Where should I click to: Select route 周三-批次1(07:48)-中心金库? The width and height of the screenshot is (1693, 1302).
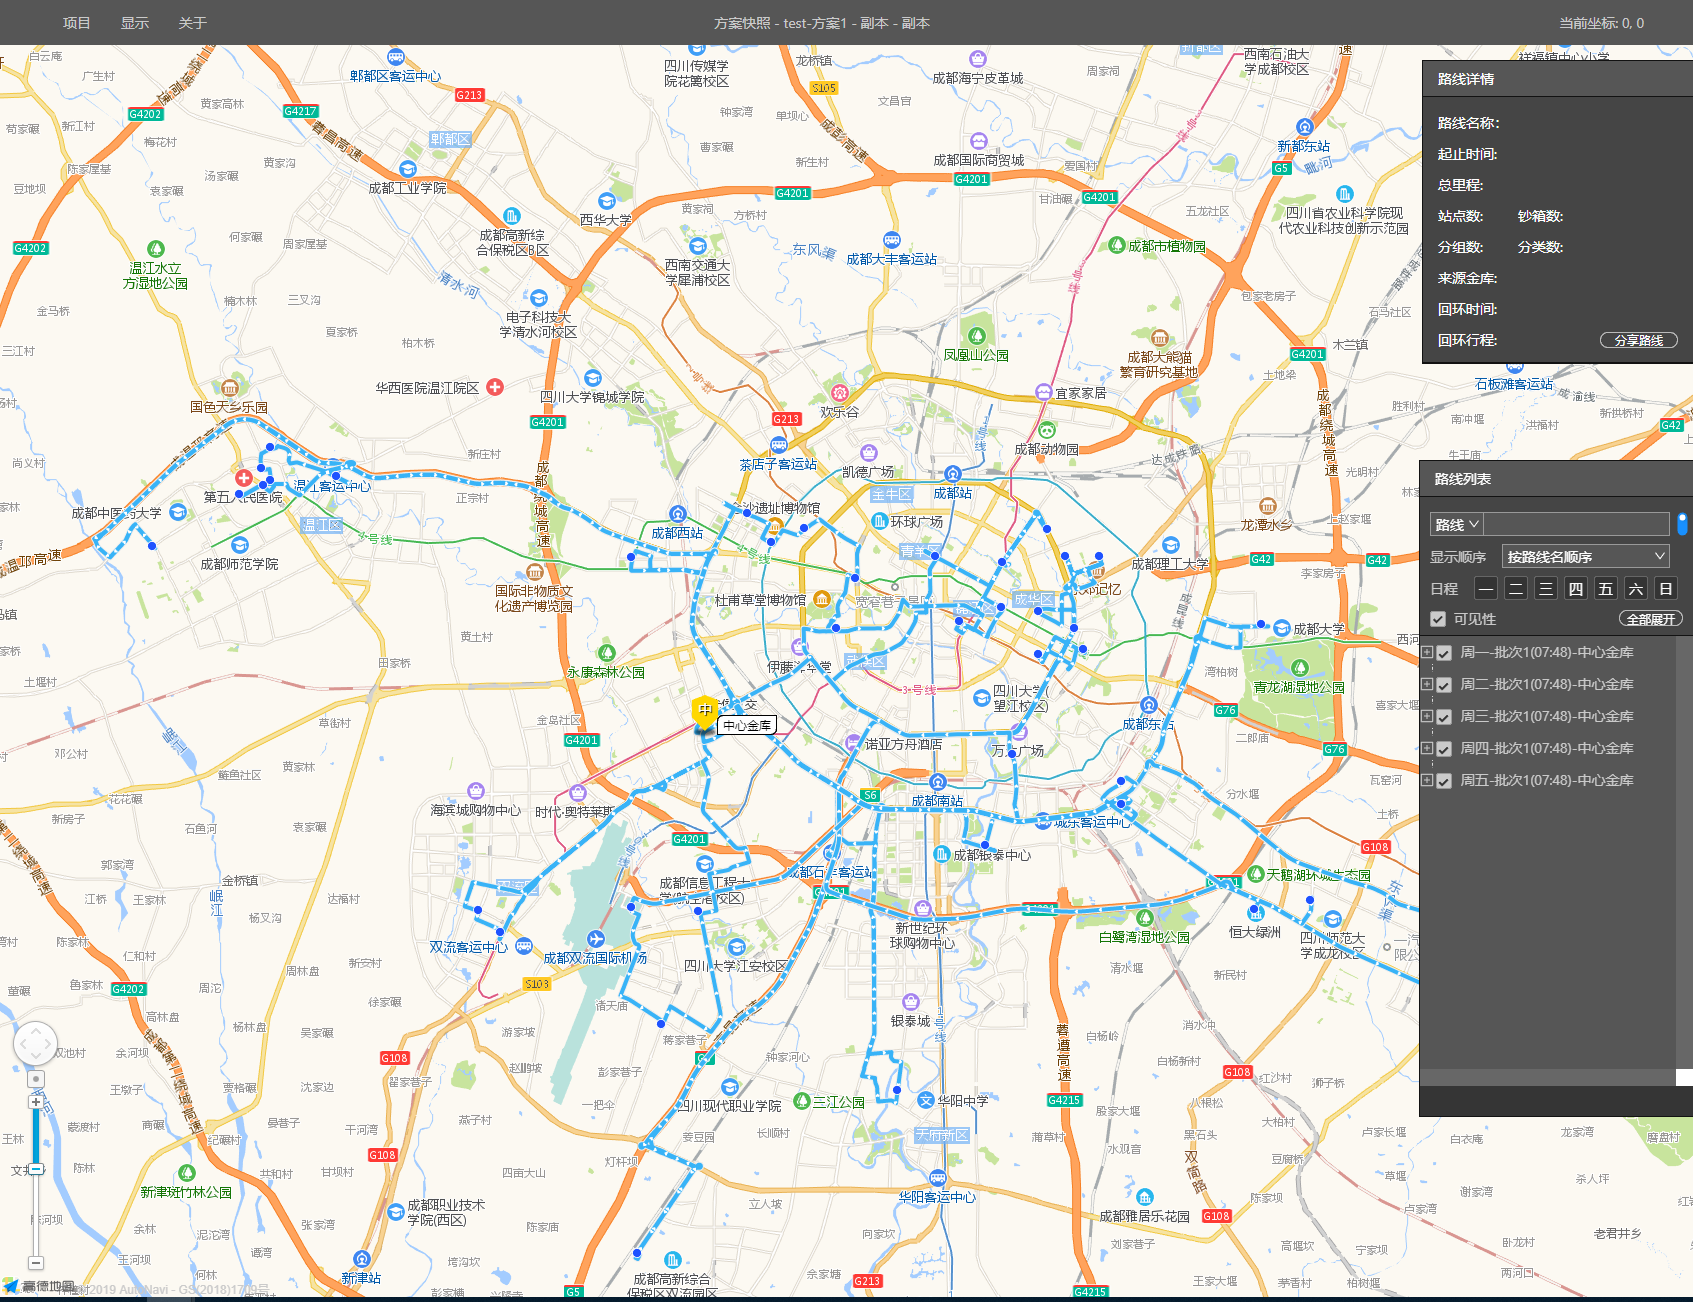pyautogui.click(x=1547, y=716)
